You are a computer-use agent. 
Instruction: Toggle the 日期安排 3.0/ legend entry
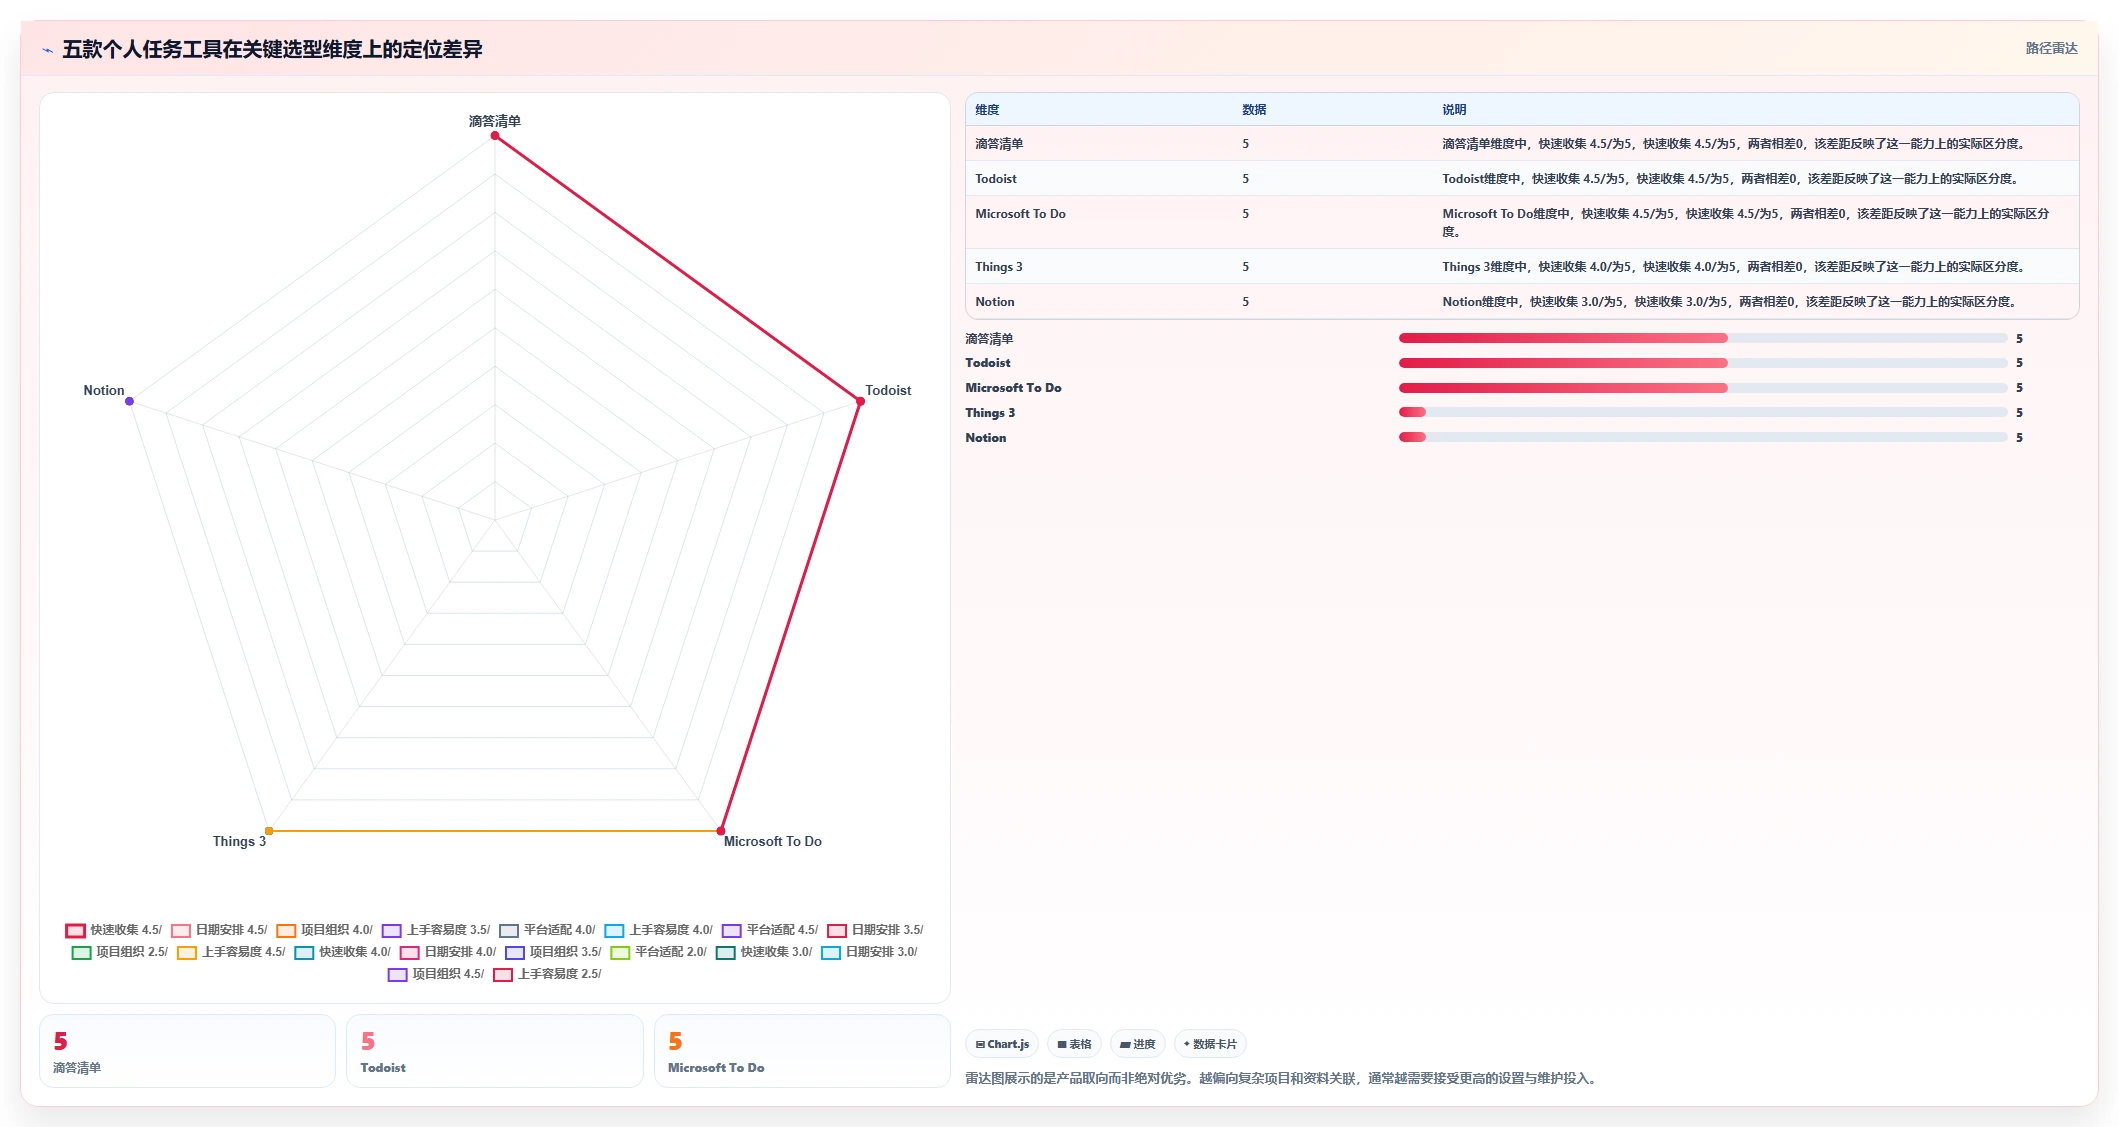point(869,952)
